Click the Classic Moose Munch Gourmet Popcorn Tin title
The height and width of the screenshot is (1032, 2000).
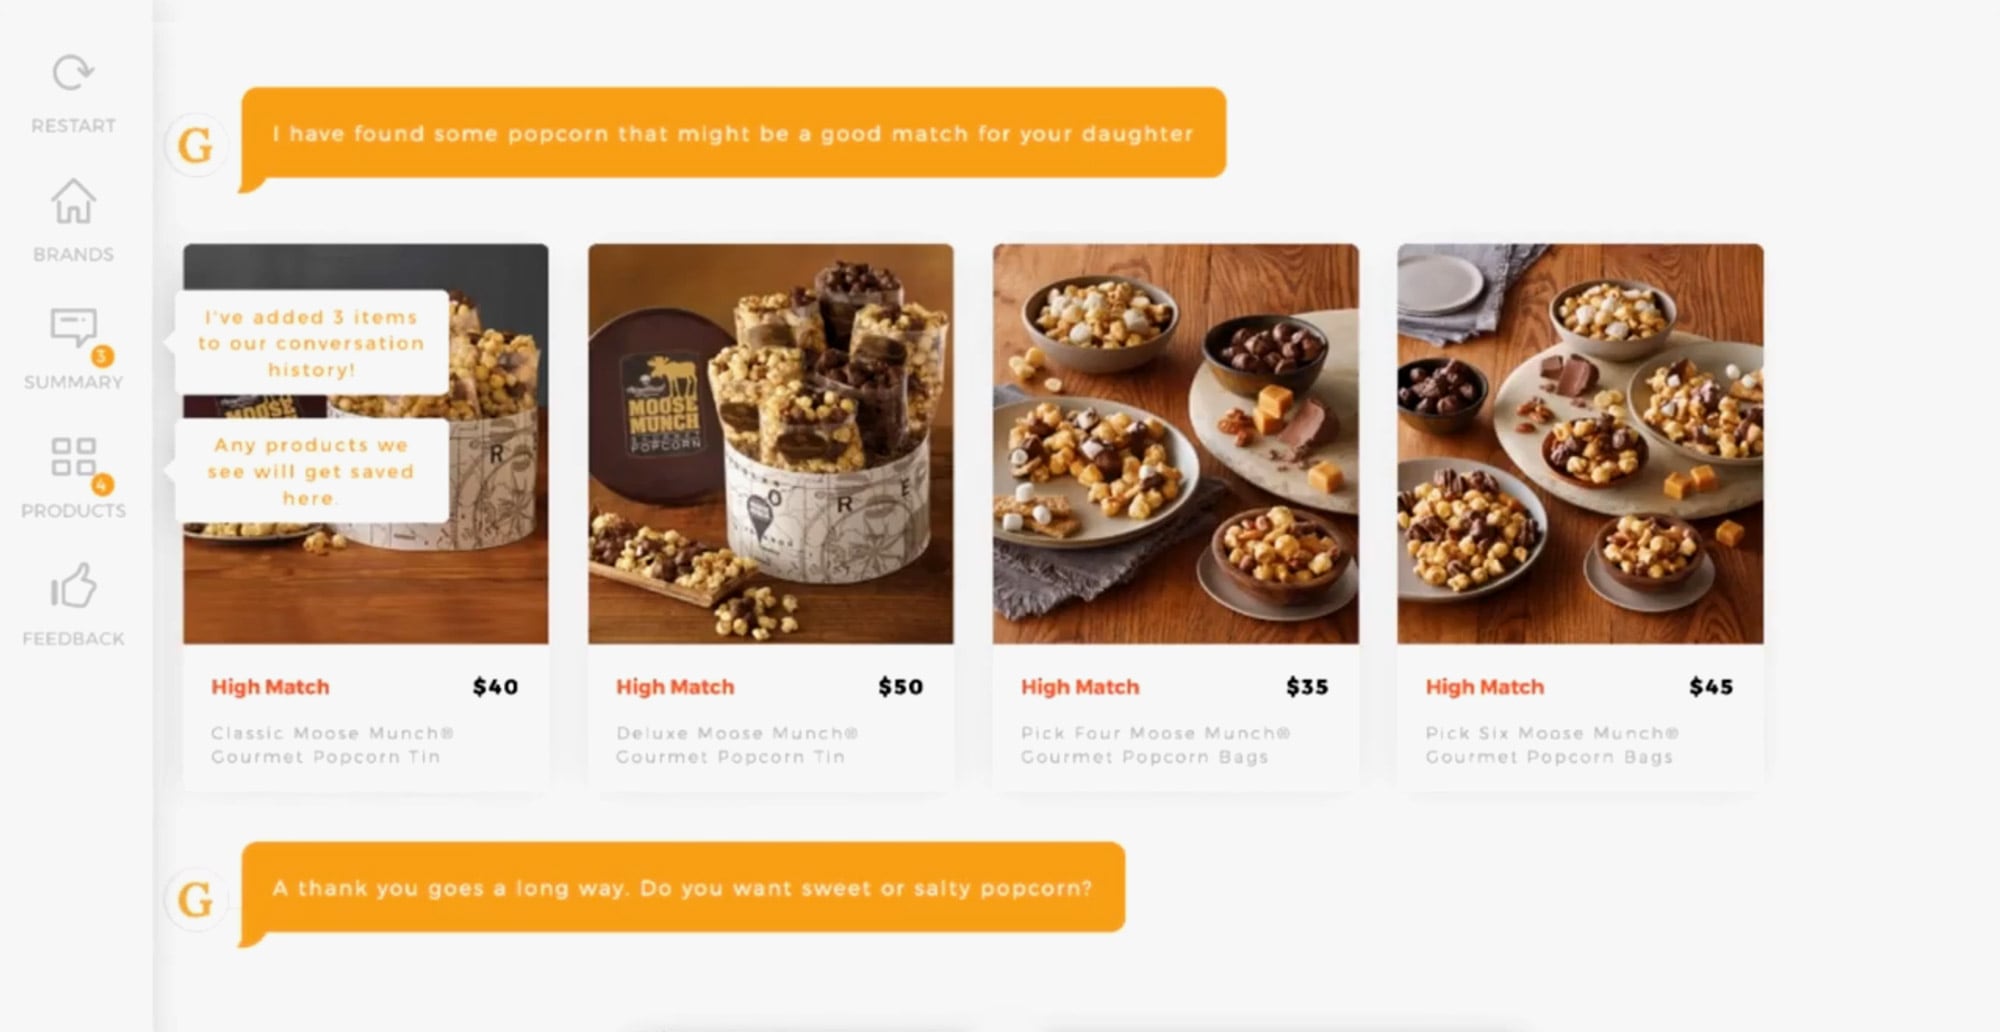coord(332,745)
